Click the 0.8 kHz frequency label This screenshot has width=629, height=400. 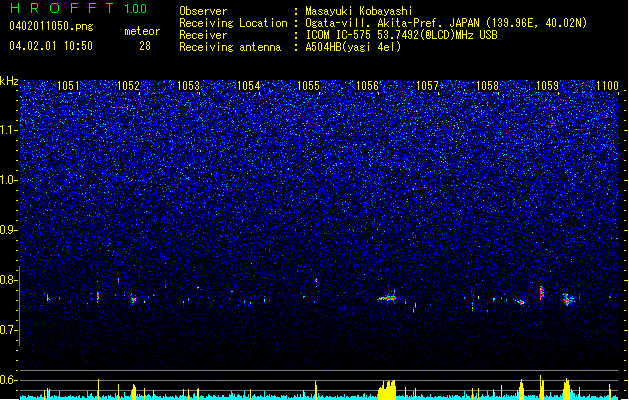[9, 280]
